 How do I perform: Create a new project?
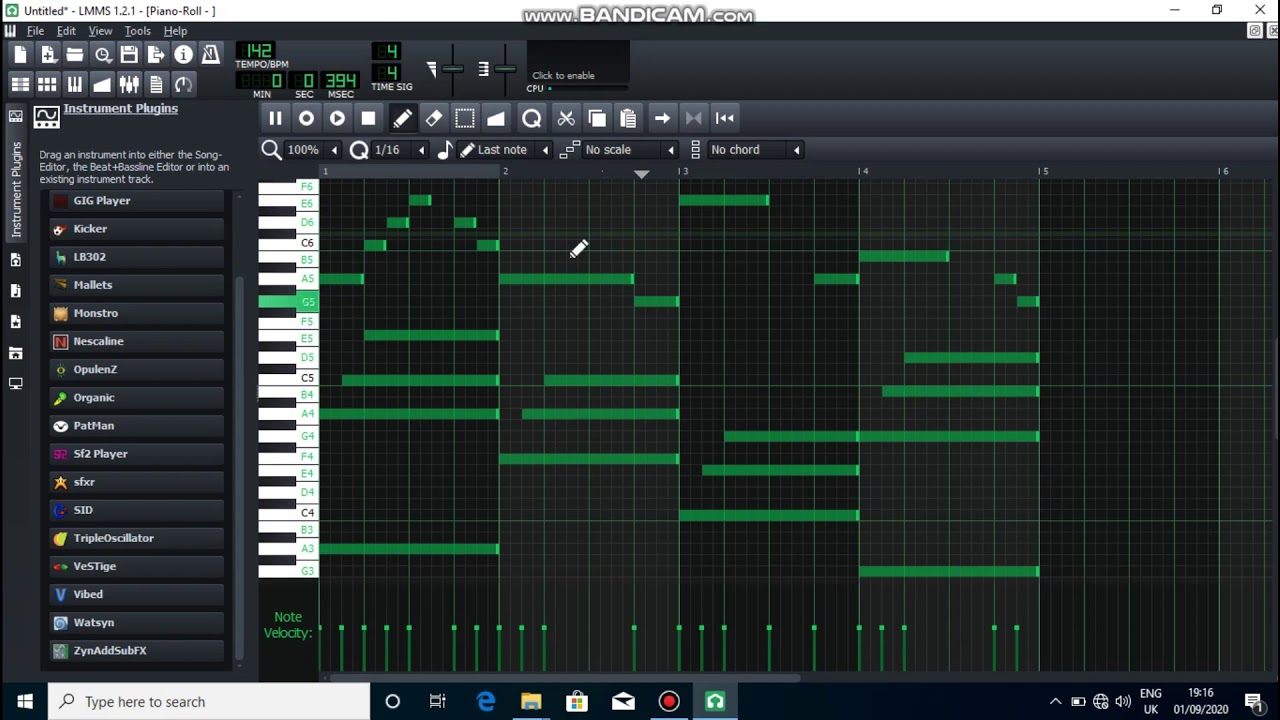click(20, 54)
